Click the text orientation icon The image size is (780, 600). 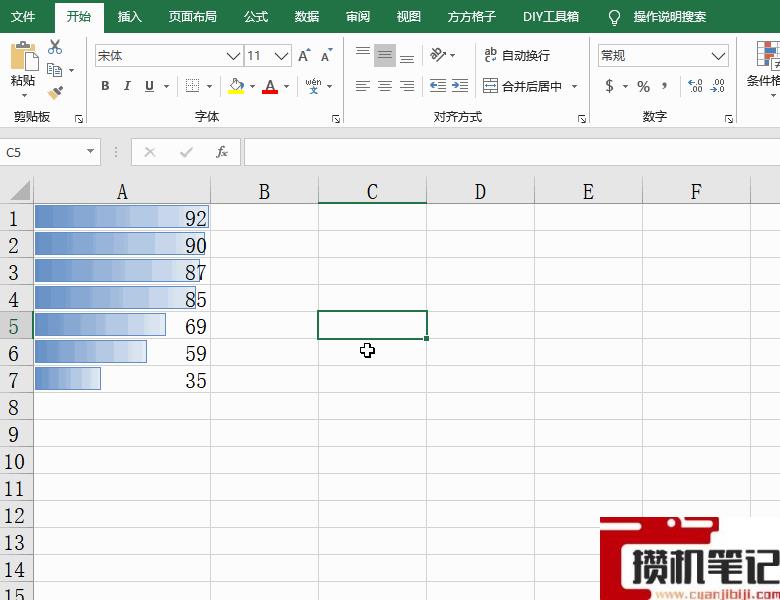438,55
